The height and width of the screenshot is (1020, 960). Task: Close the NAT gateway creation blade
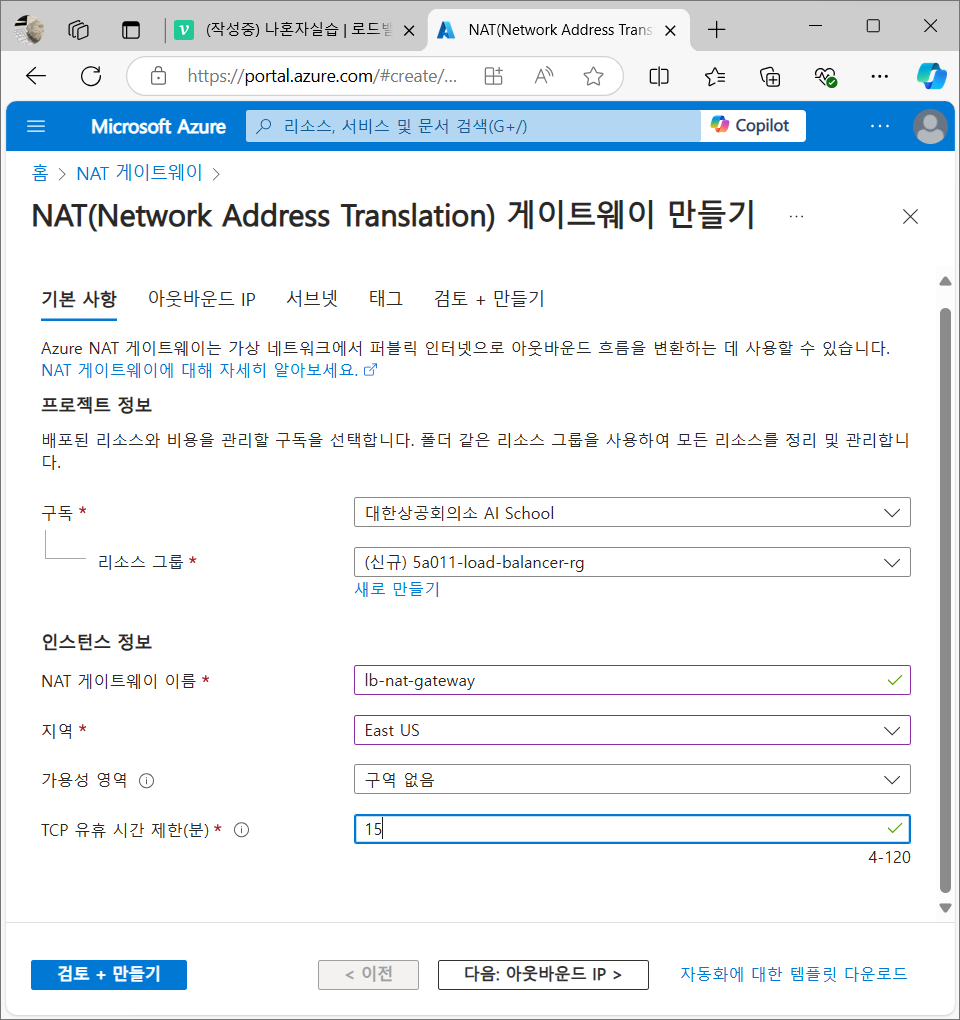[910, 217]
